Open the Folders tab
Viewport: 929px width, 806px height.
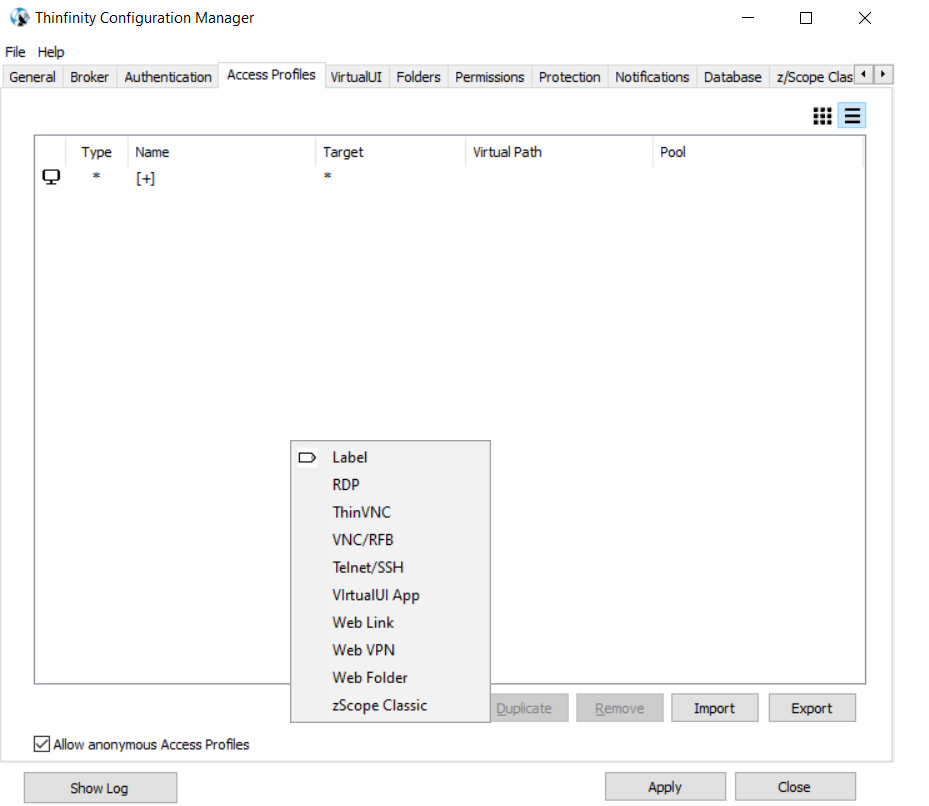[418, 77]
